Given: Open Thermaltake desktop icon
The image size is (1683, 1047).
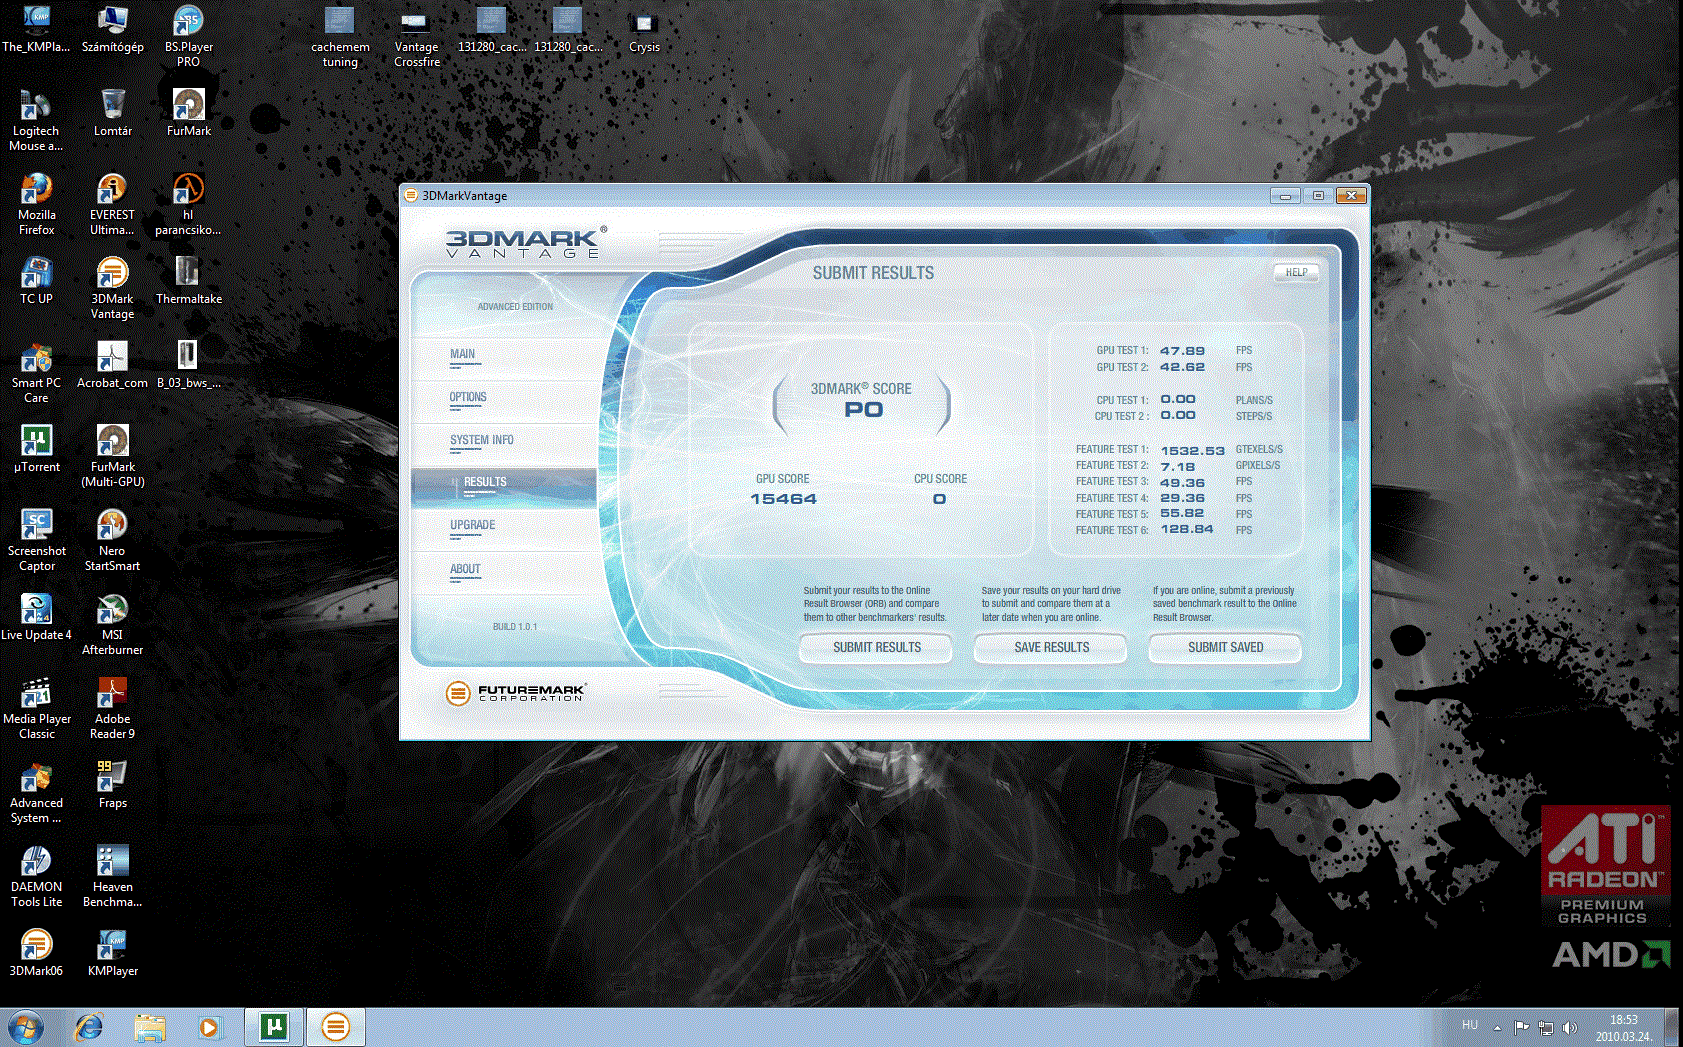Looking at the screenshot, I should [x=189, y=281].
